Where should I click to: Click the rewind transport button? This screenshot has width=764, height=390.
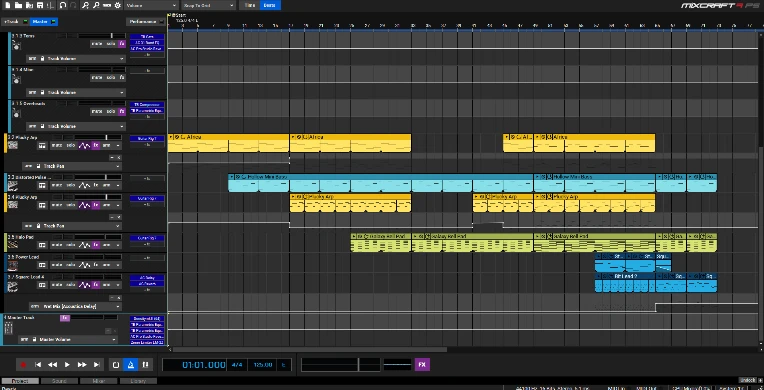[x=53, y=365]
